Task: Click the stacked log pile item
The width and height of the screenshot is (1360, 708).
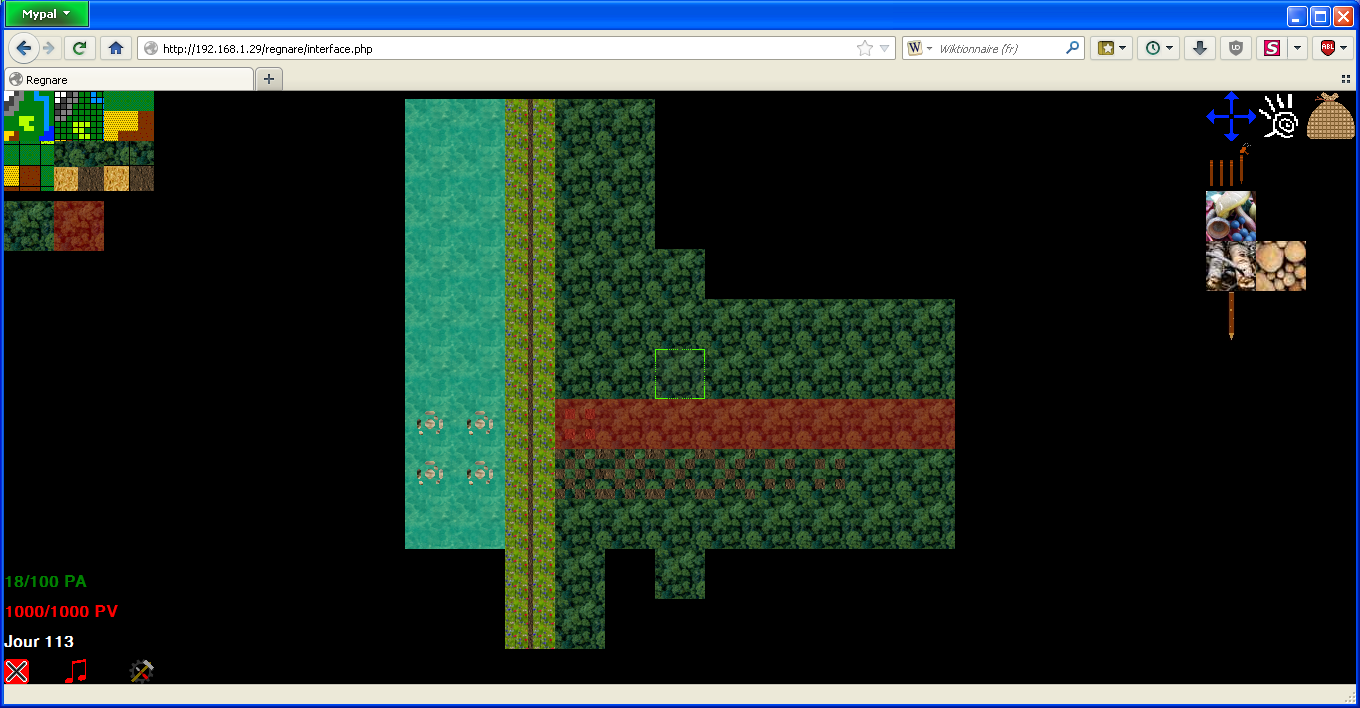Action: point(1281,266)
